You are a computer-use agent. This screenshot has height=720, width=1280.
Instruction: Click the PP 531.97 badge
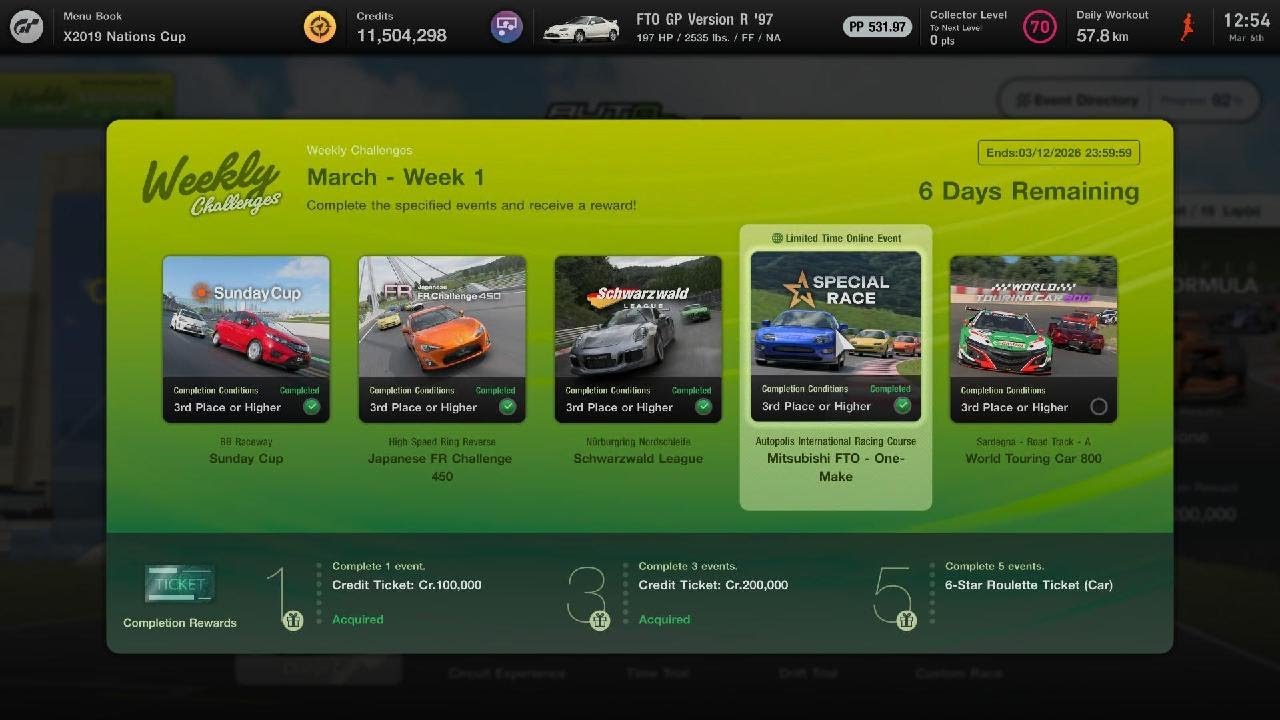877,27
